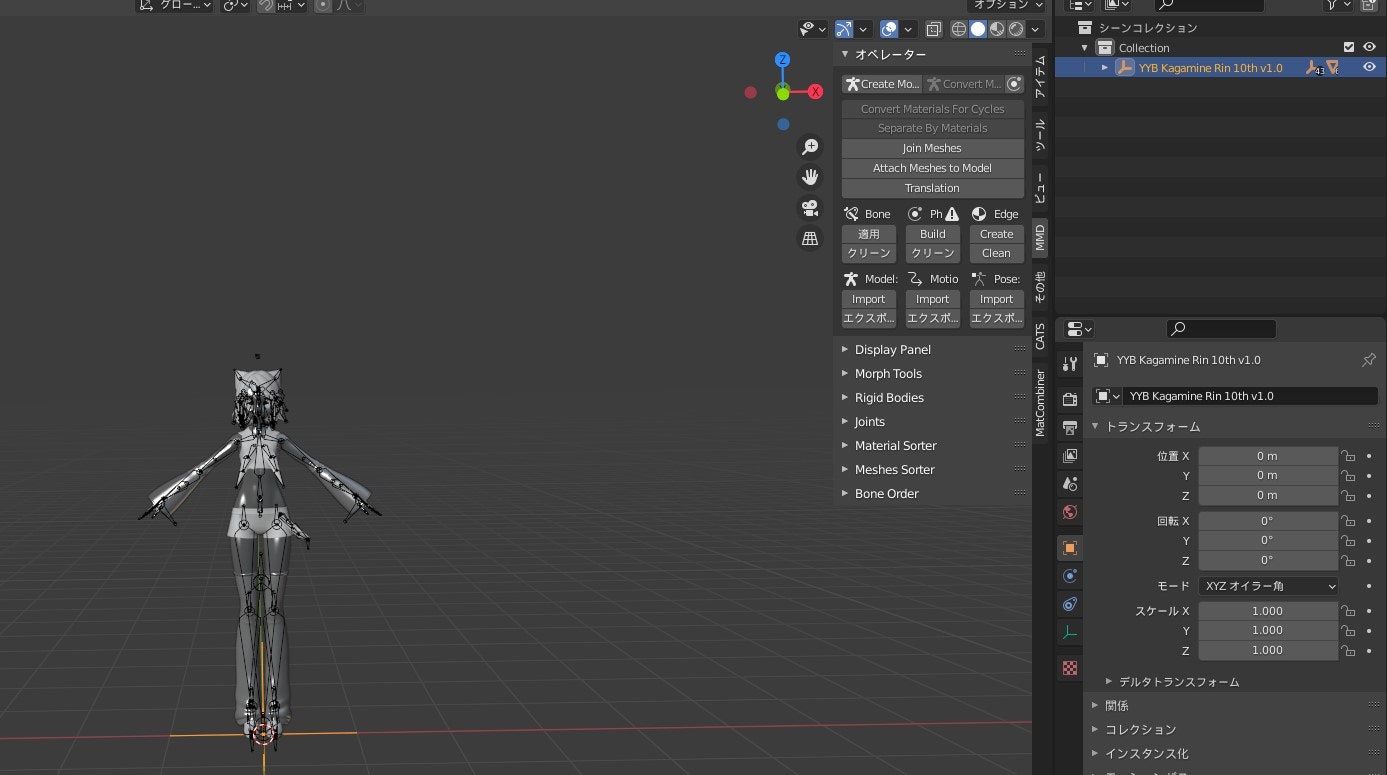
Task: Toggle viewport gizmos display
Action: (844, 29)
